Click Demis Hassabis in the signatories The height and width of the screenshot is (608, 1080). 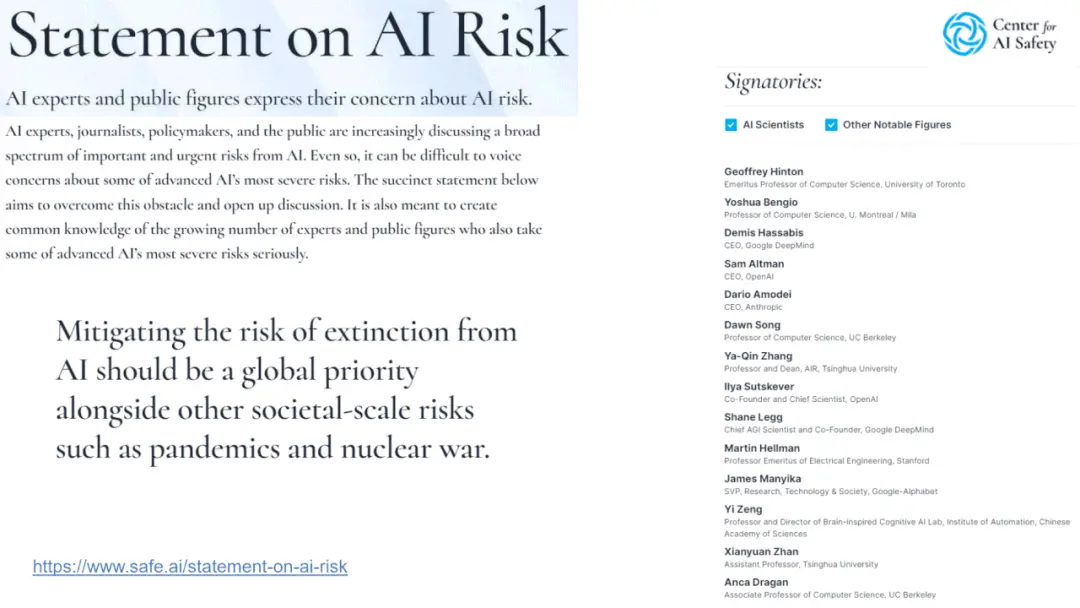(762, 233)
